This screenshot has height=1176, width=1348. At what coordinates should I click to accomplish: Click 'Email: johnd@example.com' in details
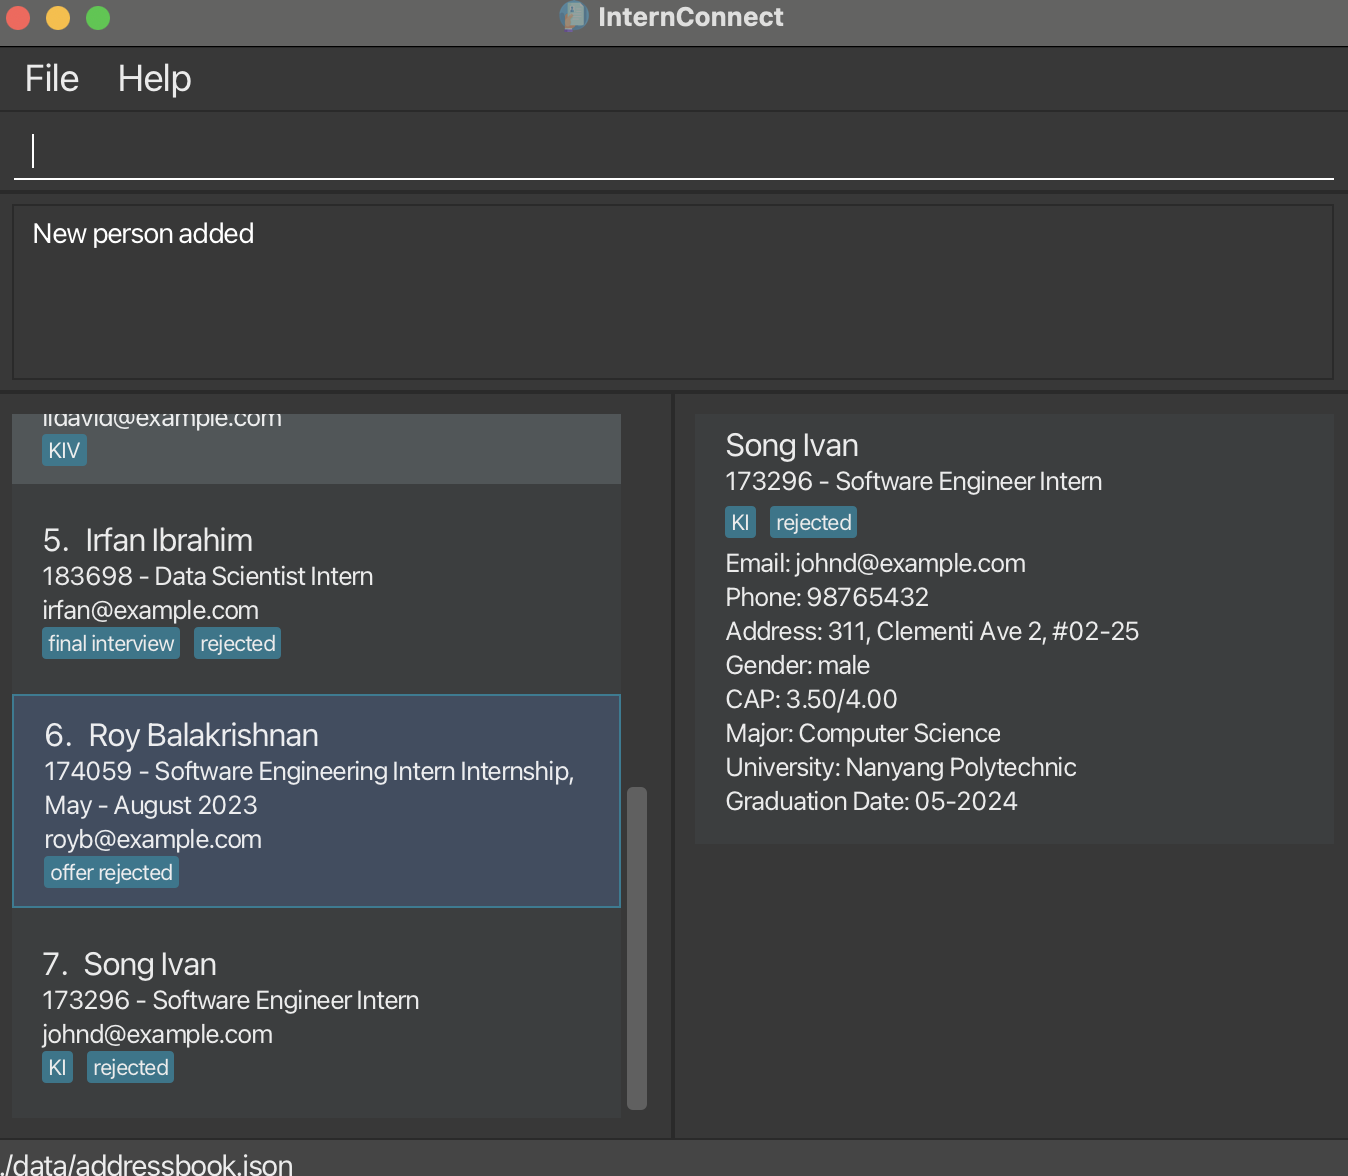click(876, 564)
